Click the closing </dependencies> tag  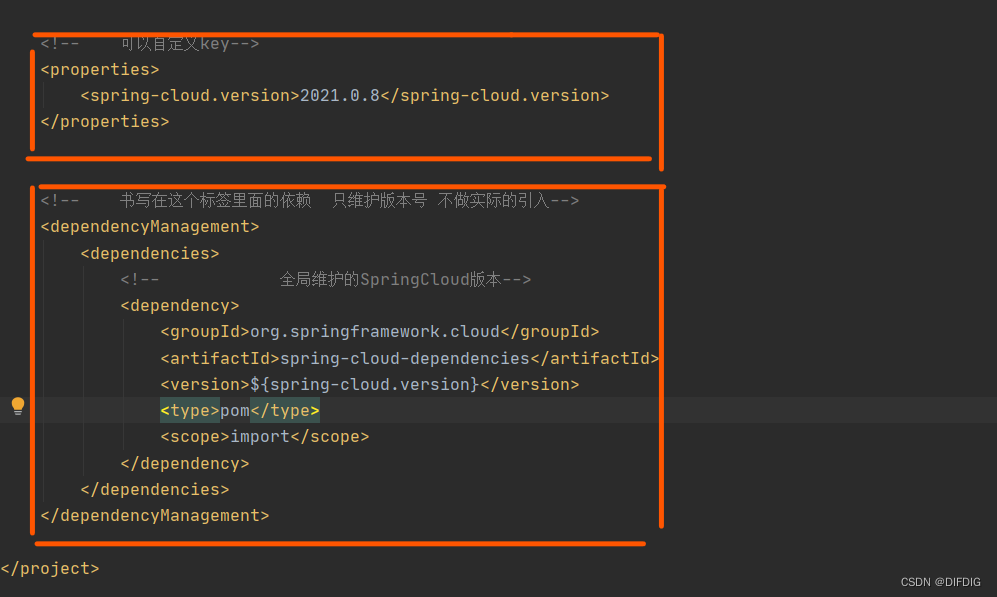click(155, 490)
